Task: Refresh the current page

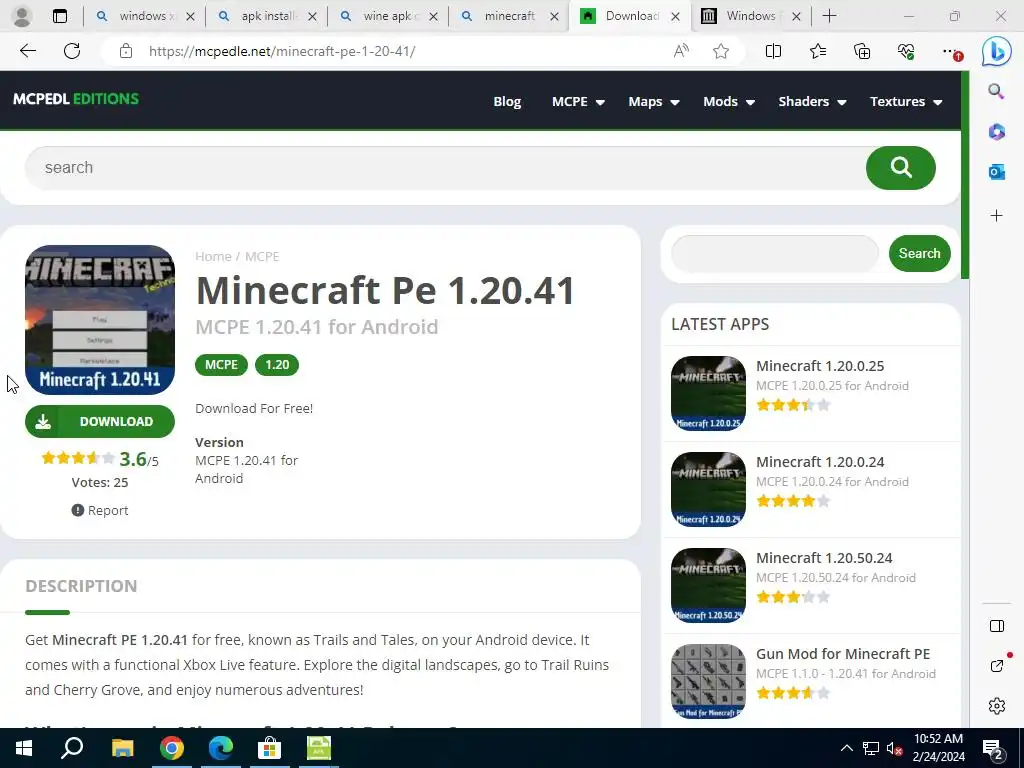Action: pyautogui.click(x=72, y=51)
